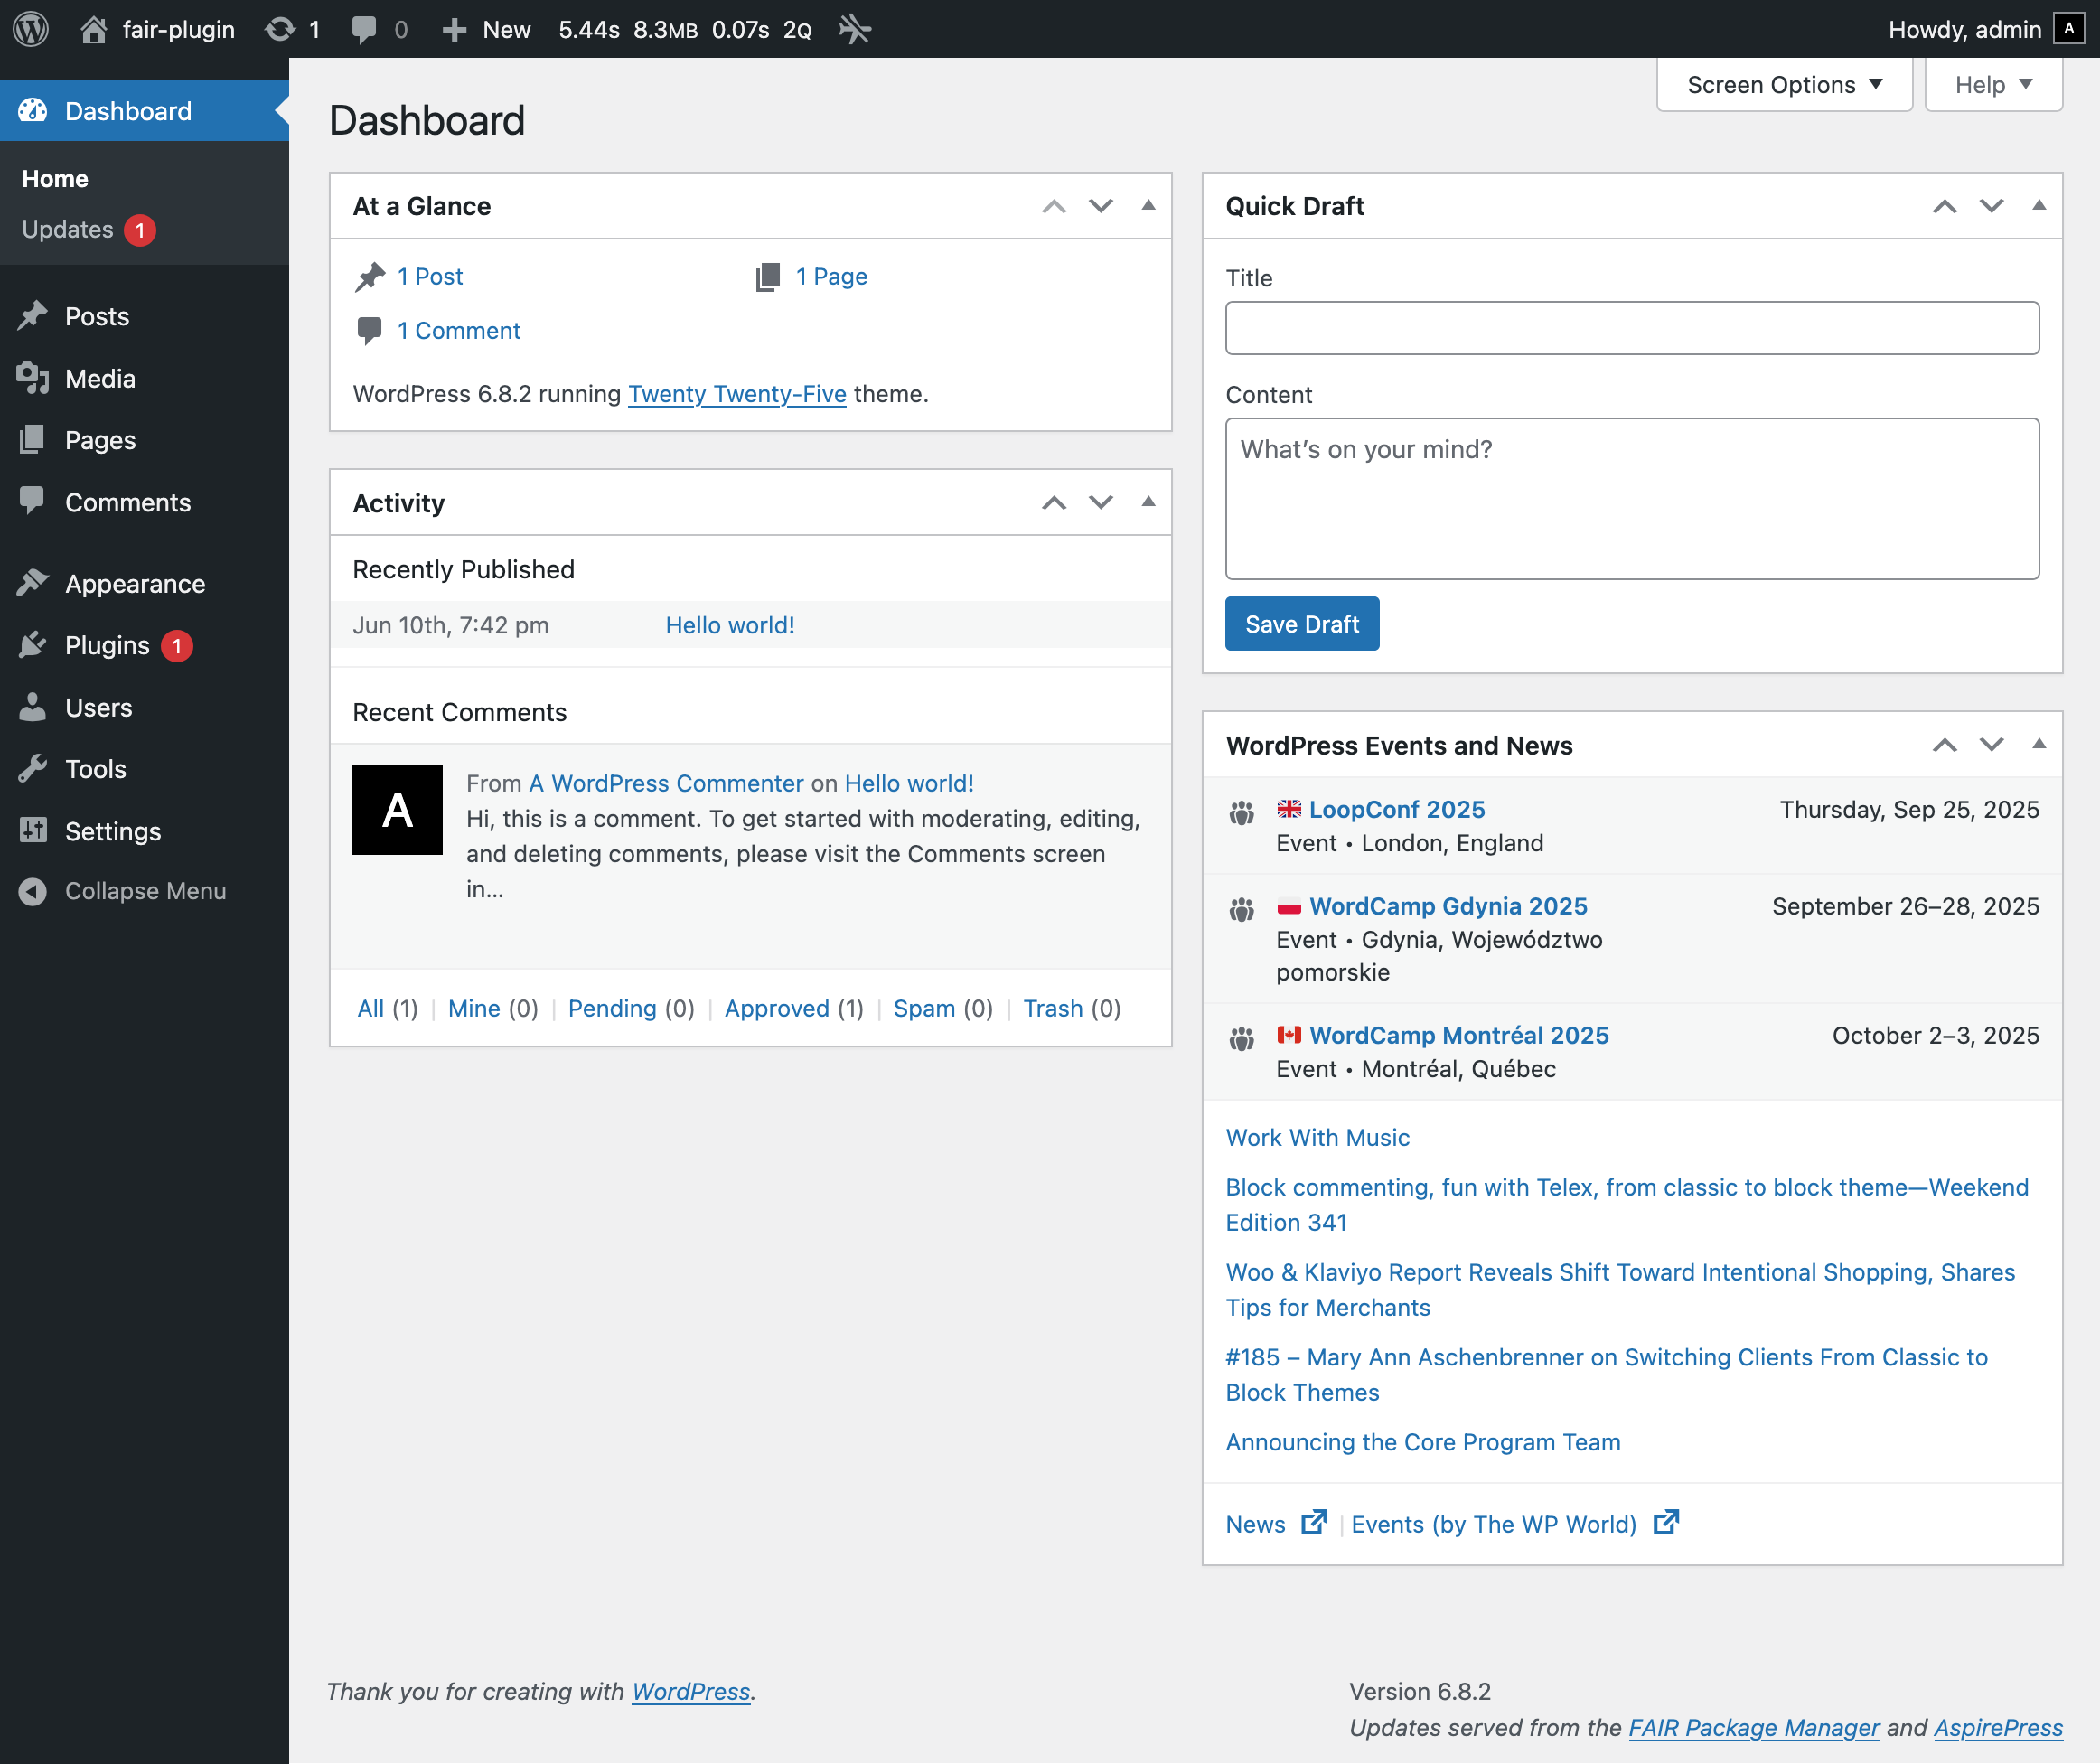Click the WordPress logo in the admin bar

[30, 29]
